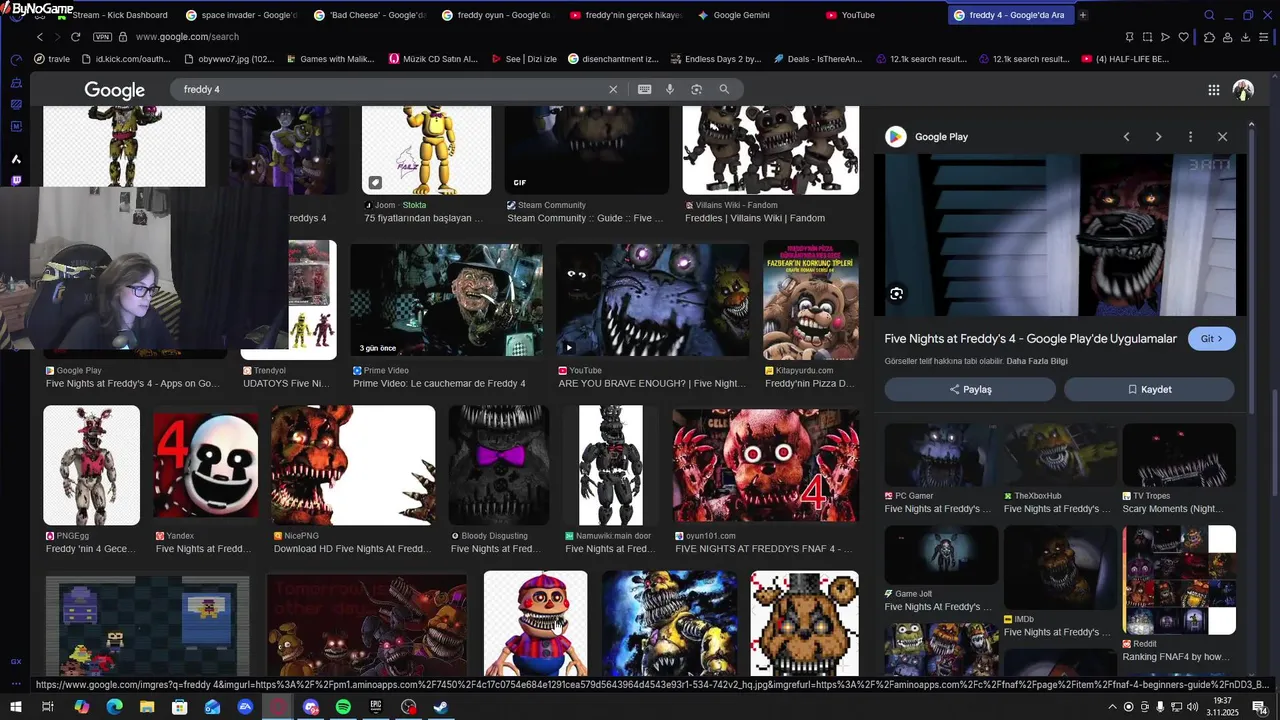Open the NicePNG Download HD image result
This screenshot has width=1280, height=720.
tap(353, 466)
